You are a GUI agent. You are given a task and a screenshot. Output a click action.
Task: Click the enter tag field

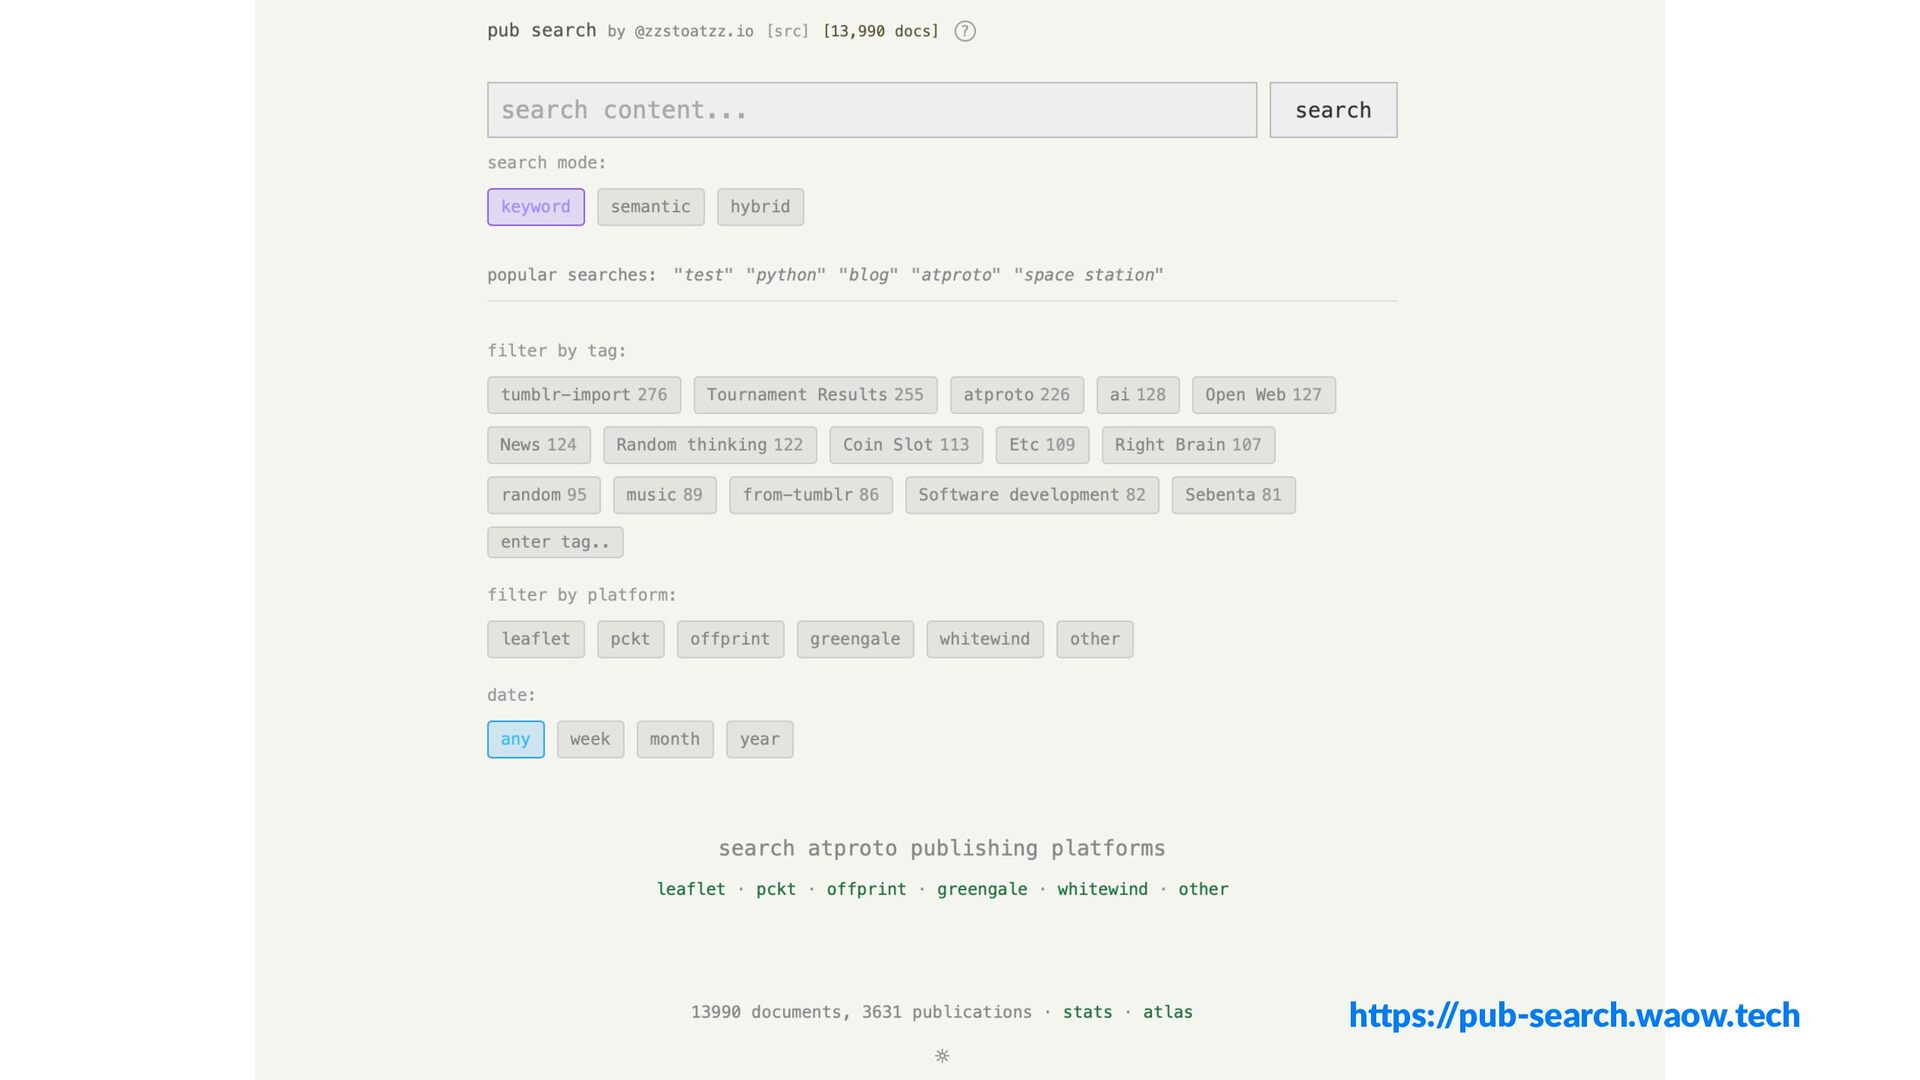pos(554,542)
